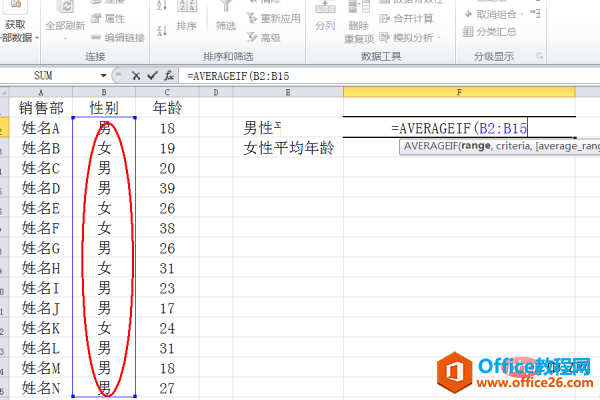Click the age cell with value 38

point(167,228)
